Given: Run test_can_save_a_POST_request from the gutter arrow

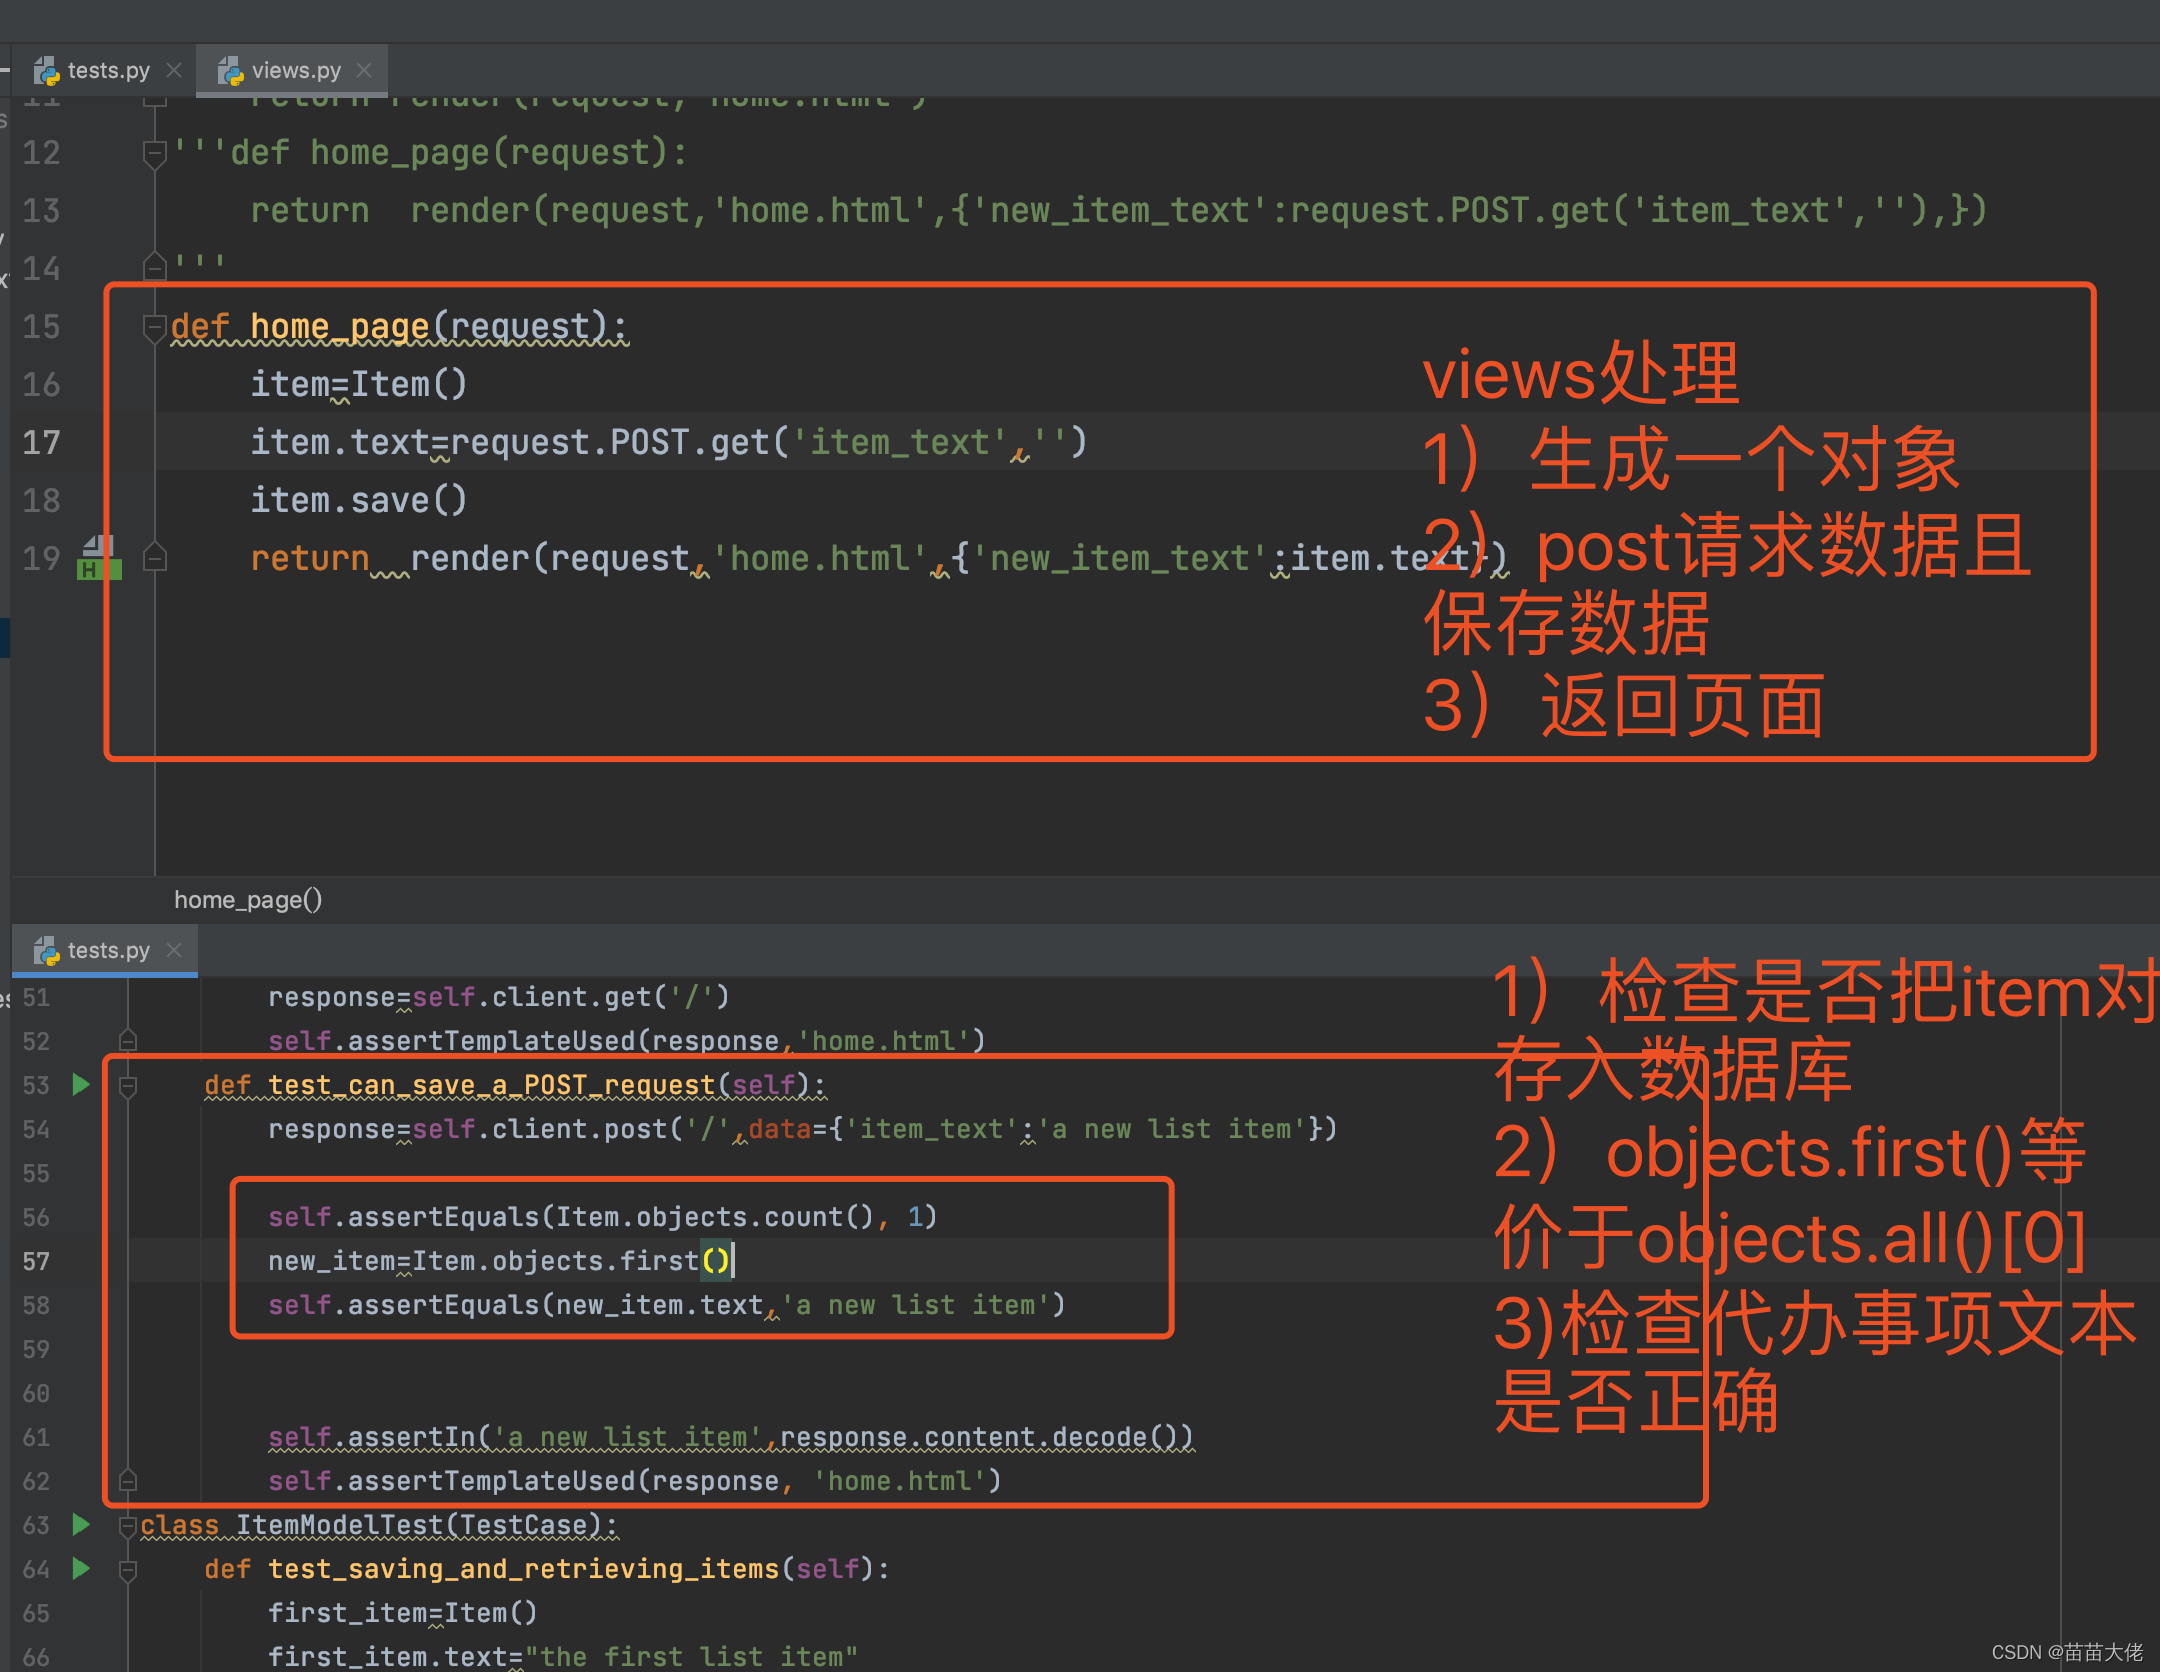Looking at the screenshot, I should 81,1084.
